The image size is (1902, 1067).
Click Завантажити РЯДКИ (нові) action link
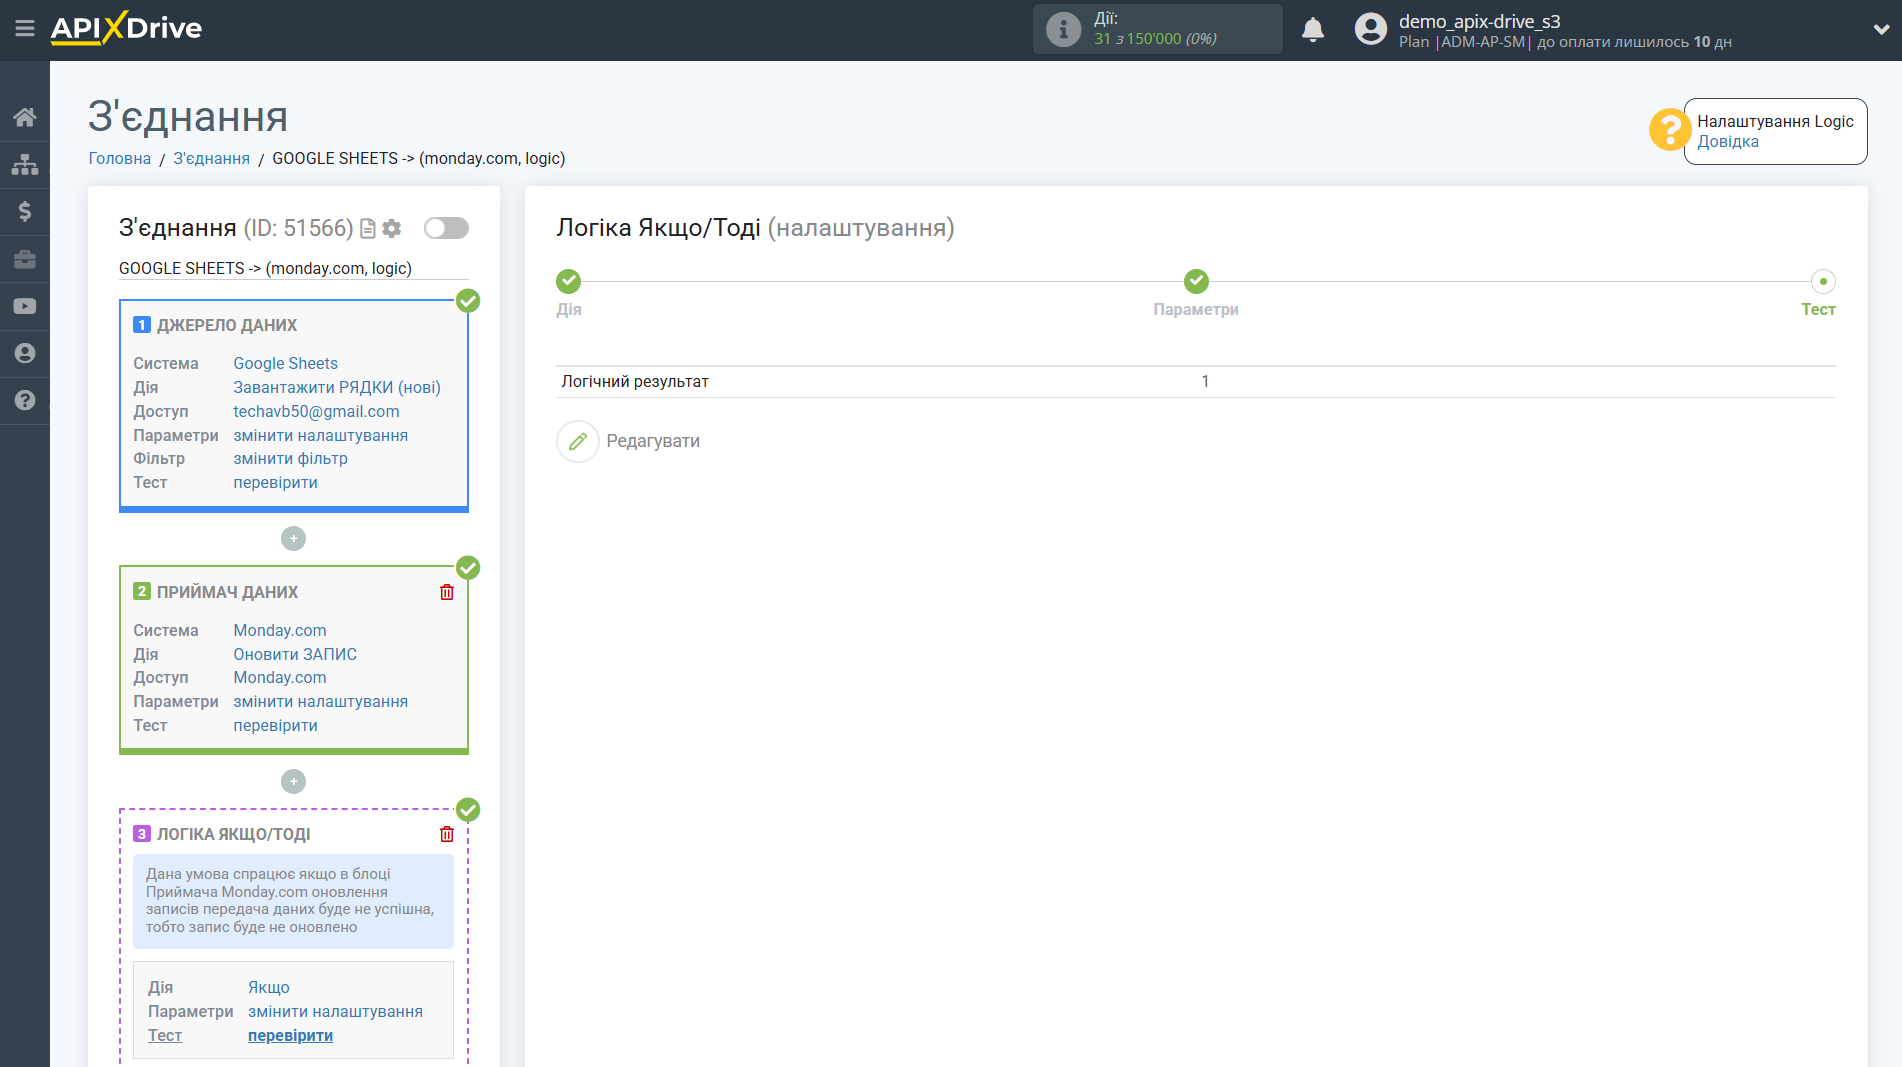(x=337, y=387)
